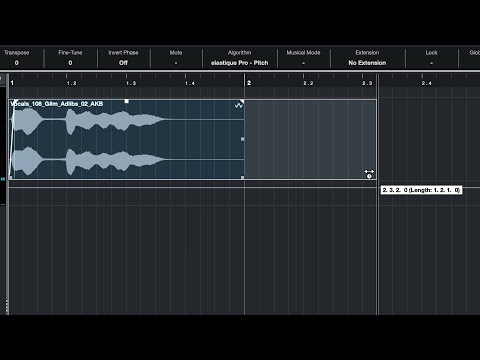Click ruler position 1.3
The image size is (480, 360).
coord(131,83)
